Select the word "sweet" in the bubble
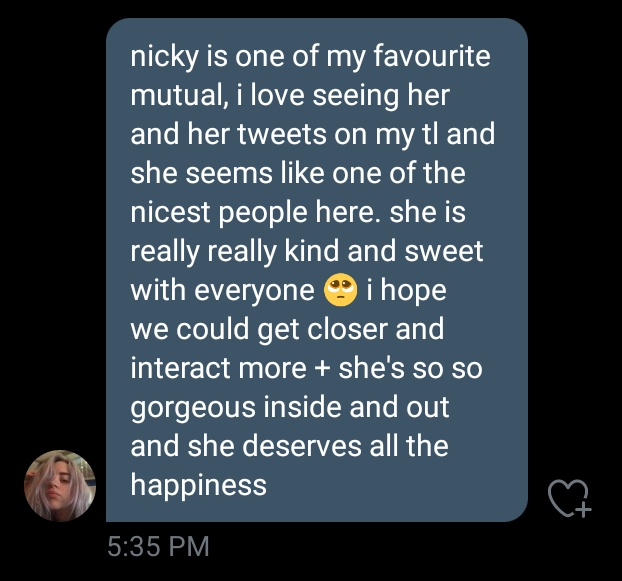The image size is (622, 581). tap(443, 251)
